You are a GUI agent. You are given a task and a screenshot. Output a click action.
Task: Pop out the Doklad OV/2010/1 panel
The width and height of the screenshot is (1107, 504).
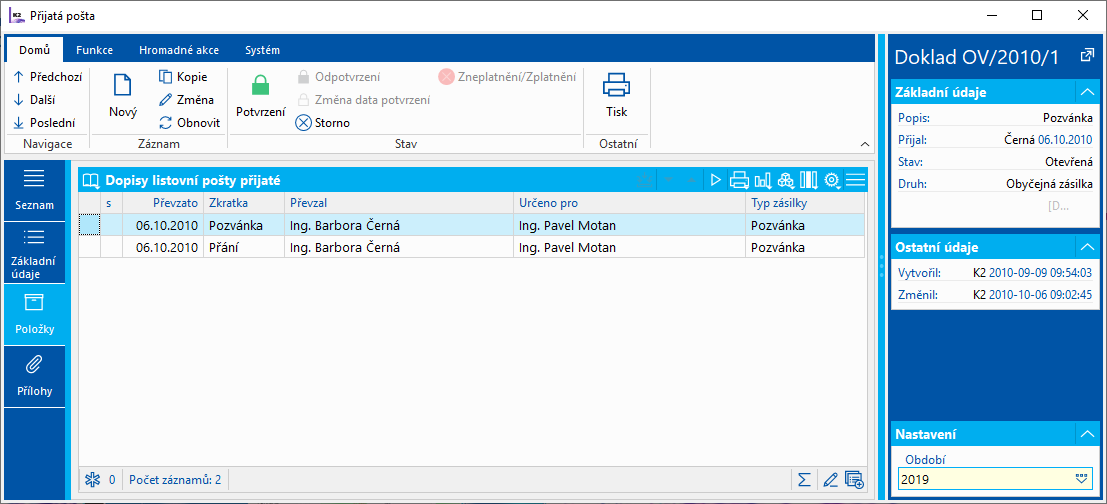point(1087,56)
